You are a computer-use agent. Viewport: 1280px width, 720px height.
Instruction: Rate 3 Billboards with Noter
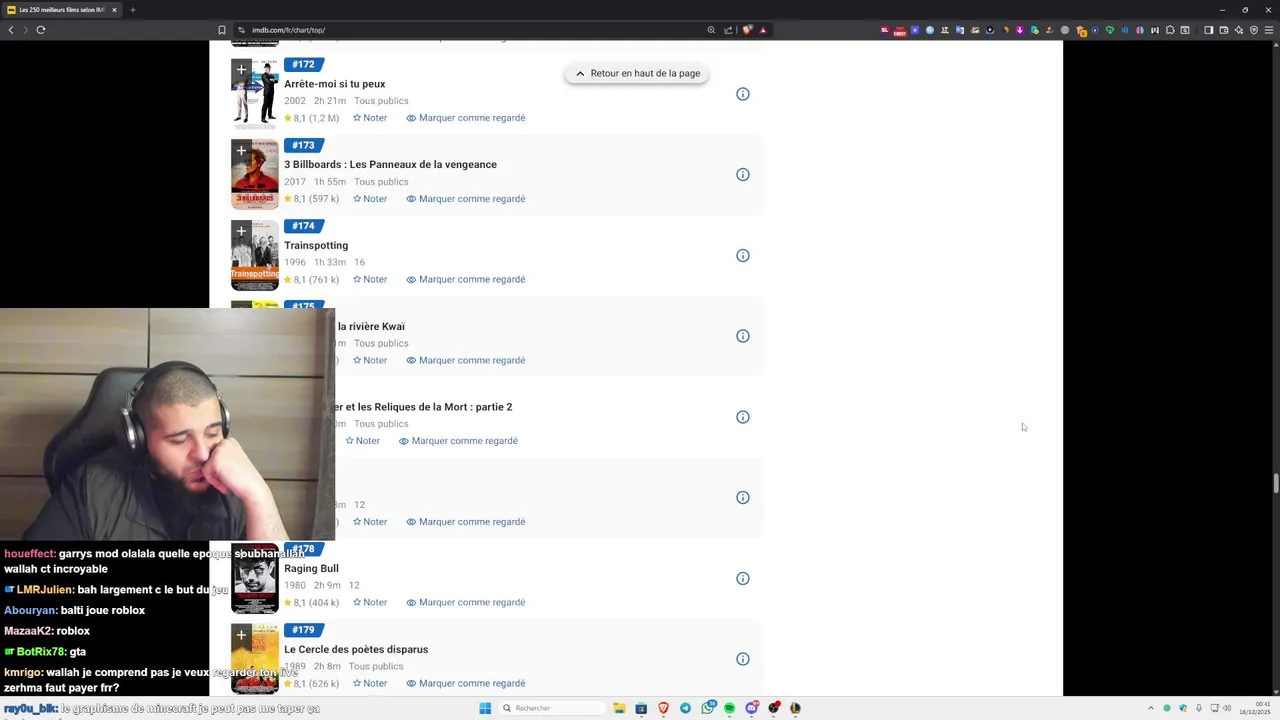pos(369,198)
